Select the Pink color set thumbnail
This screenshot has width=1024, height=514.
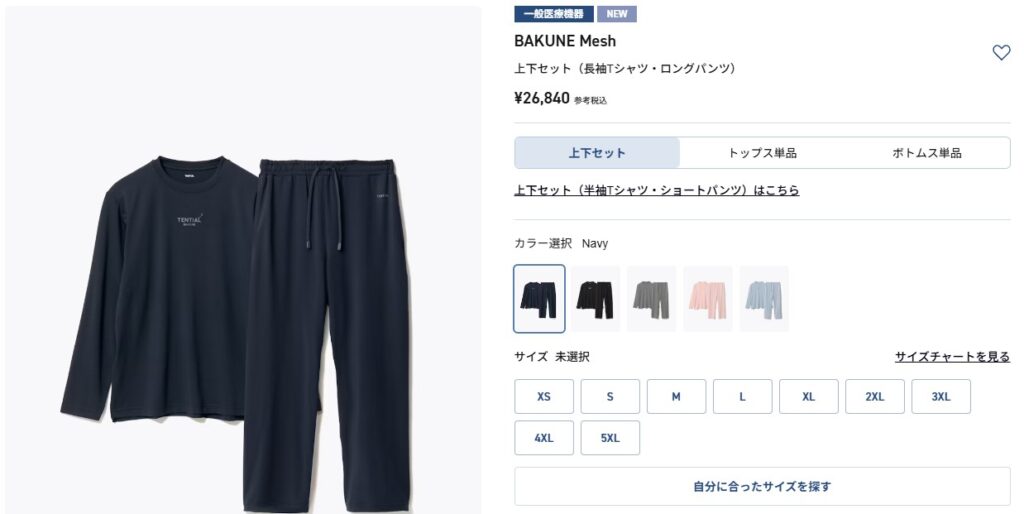[707, 298]
